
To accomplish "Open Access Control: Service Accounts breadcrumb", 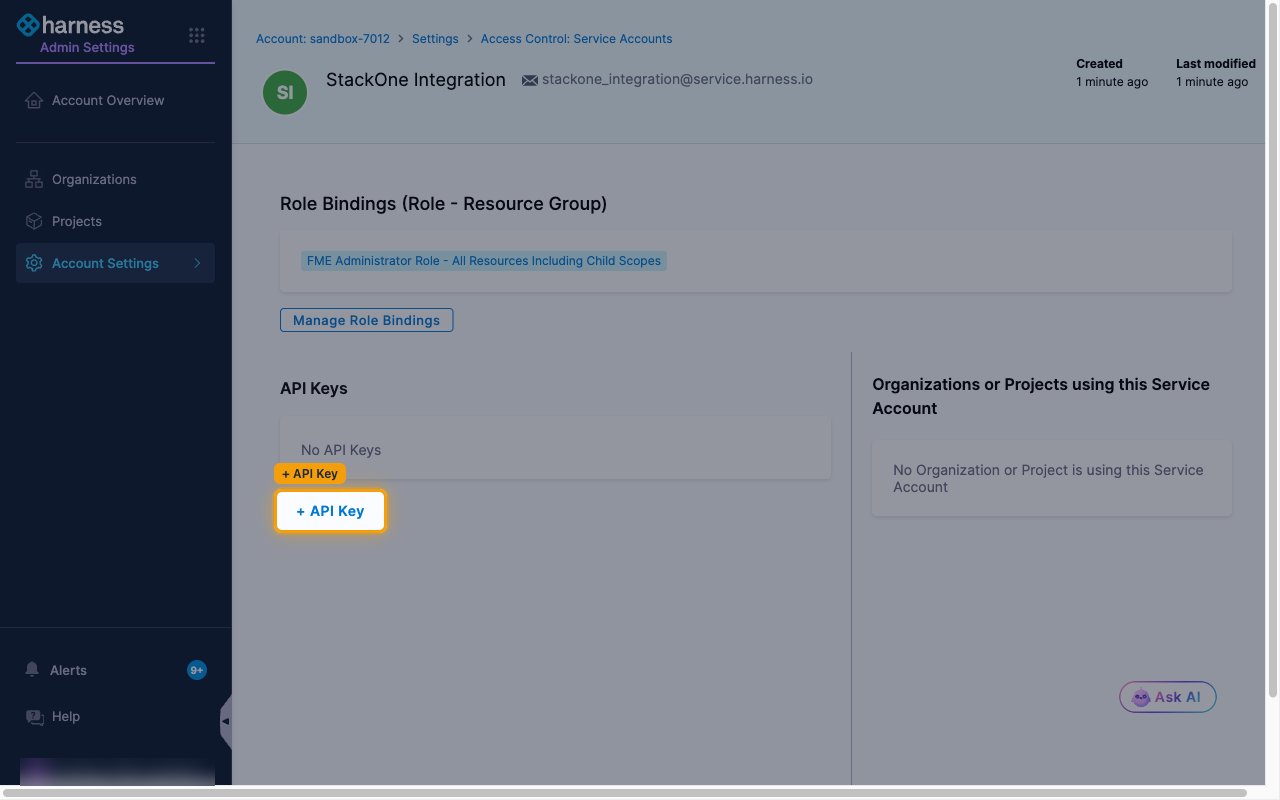I will 576,39.
